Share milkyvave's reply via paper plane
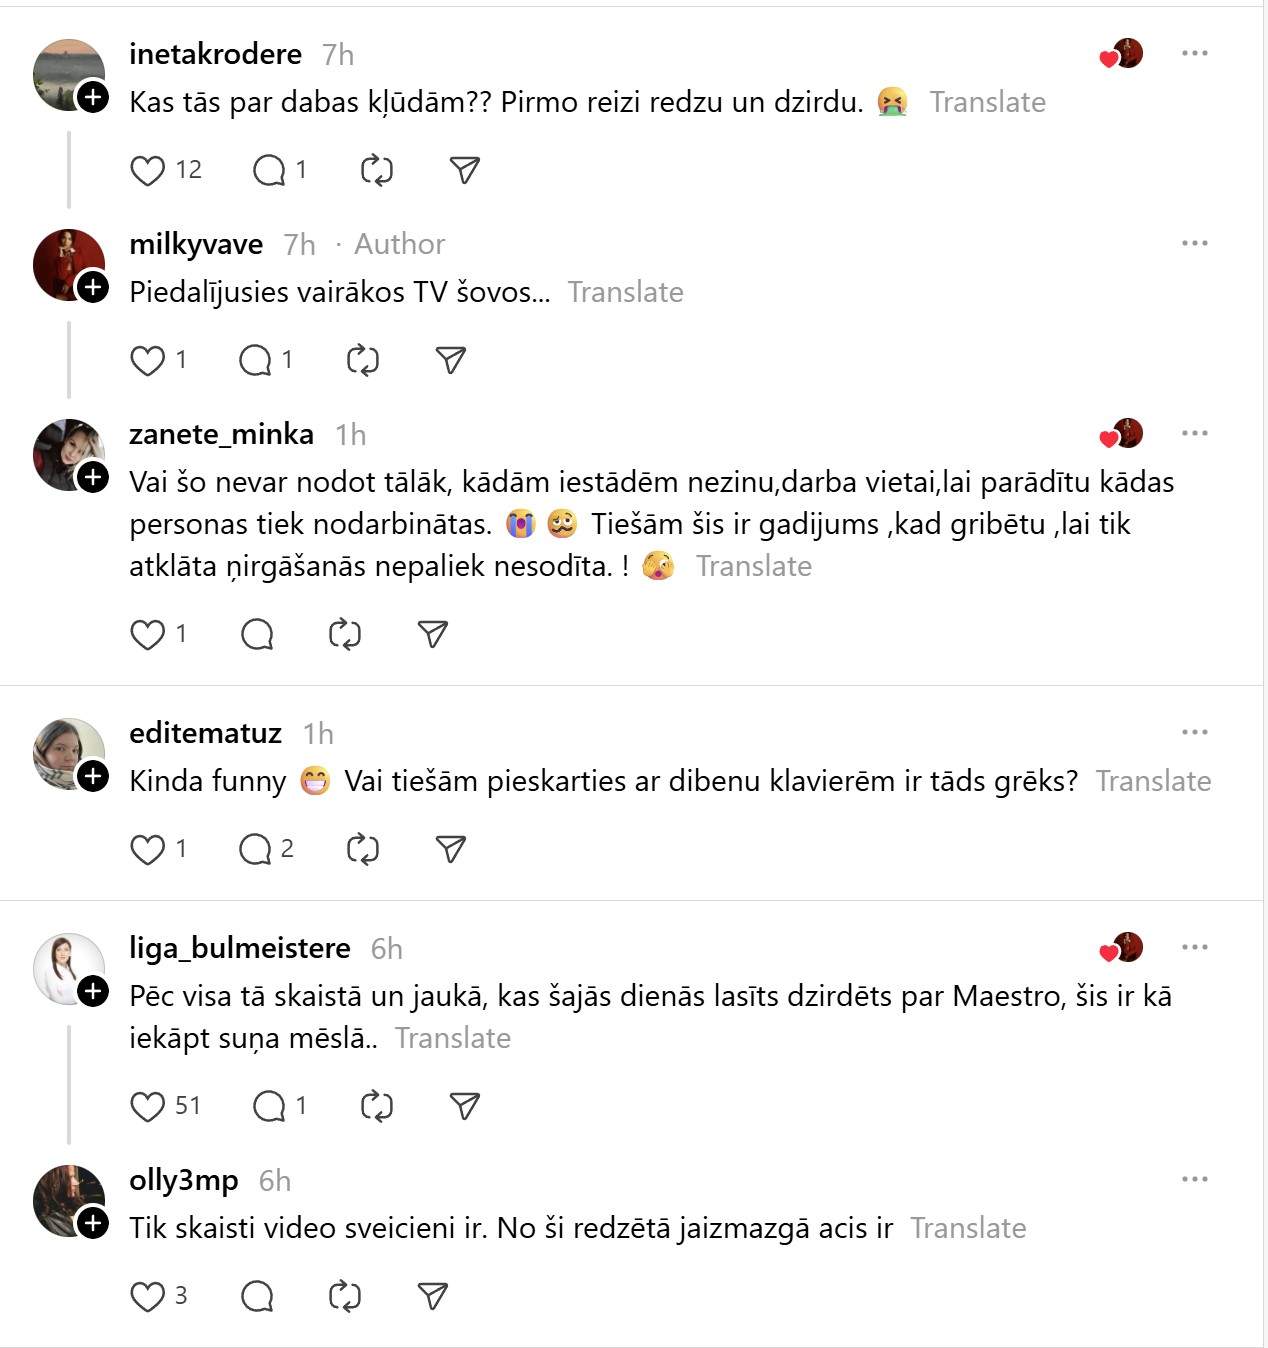Viewport: 1268px width, 1348px height. pos(451,361)
